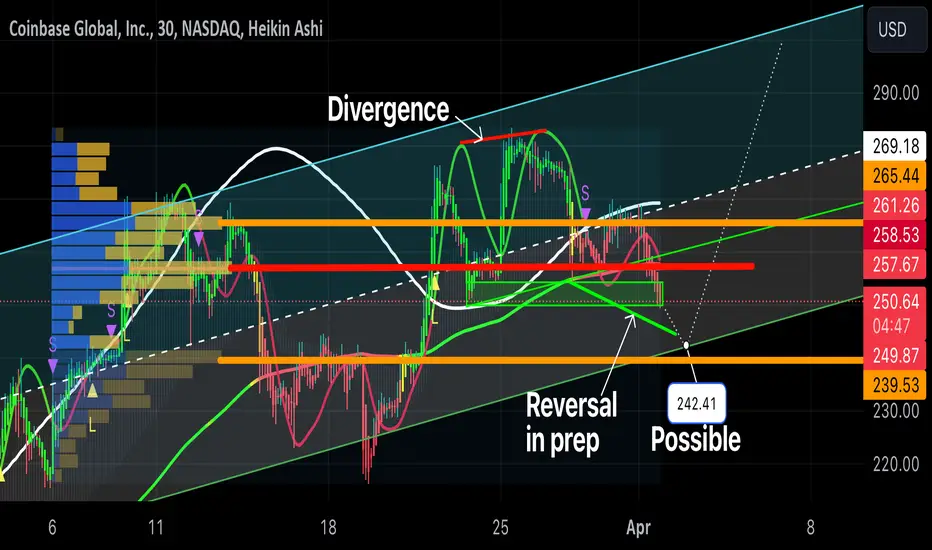Screen dimensions: 932x550
Task: Click the 230.00 price axis label
Action: click(x=896, y=411)
